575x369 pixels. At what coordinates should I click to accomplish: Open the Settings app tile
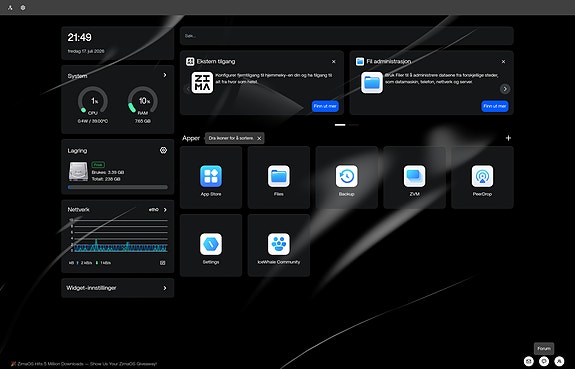(211, 244)
